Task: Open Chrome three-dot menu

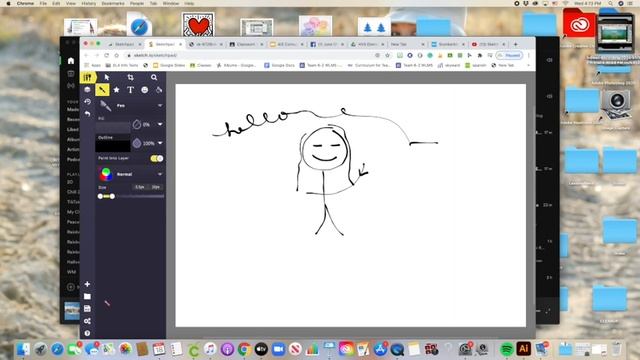Action: point(529,55)
